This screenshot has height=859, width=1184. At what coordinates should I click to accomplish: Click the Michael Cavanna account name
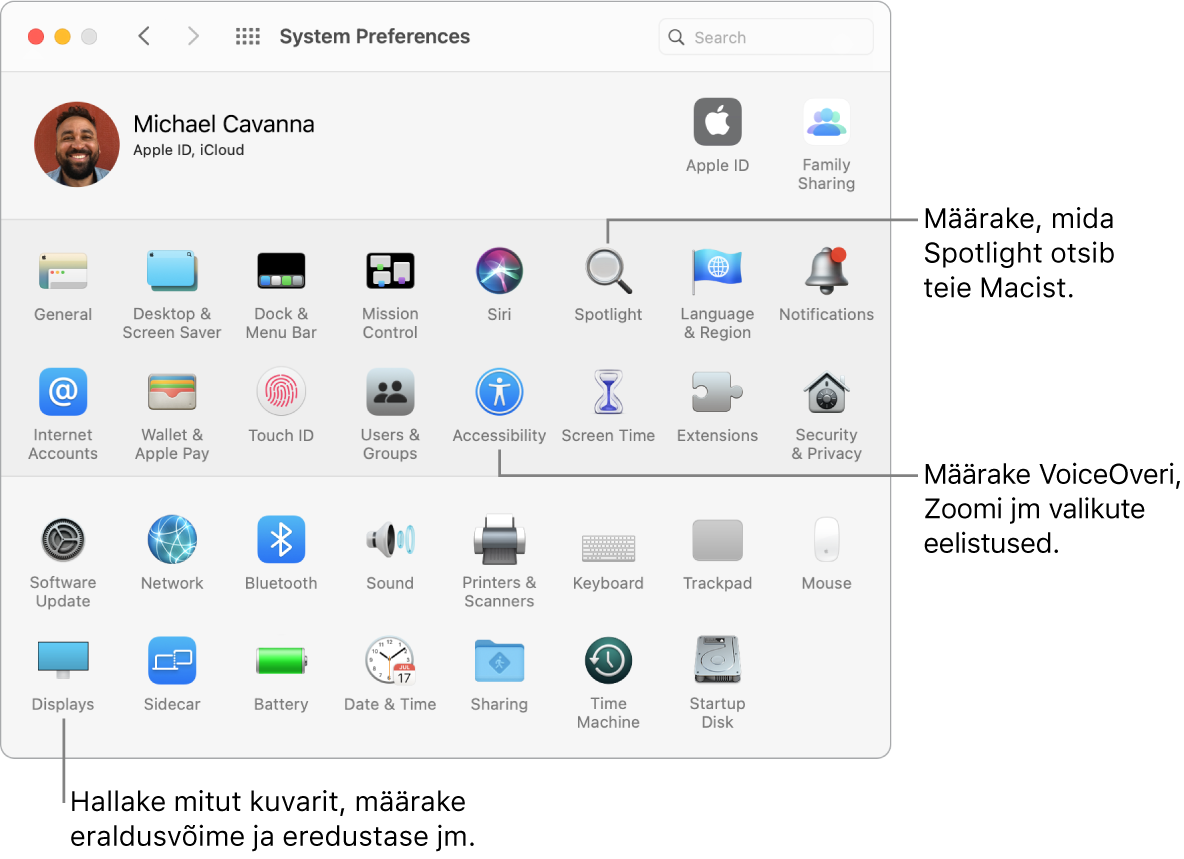pyautogui.click(x=224, y=124)
